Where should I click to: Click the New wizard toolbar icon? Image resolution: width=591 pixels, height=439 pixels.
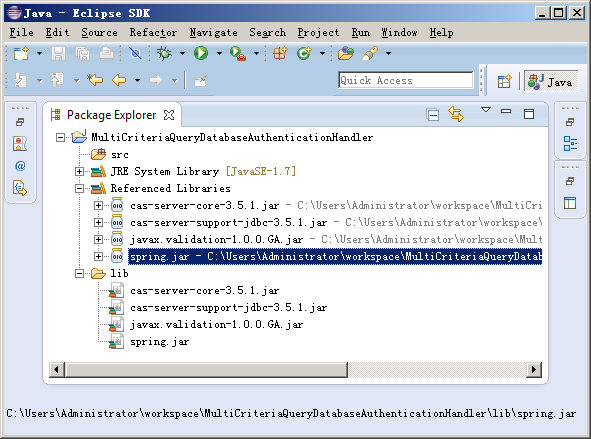pyautogui.click(x=21, y=53)
